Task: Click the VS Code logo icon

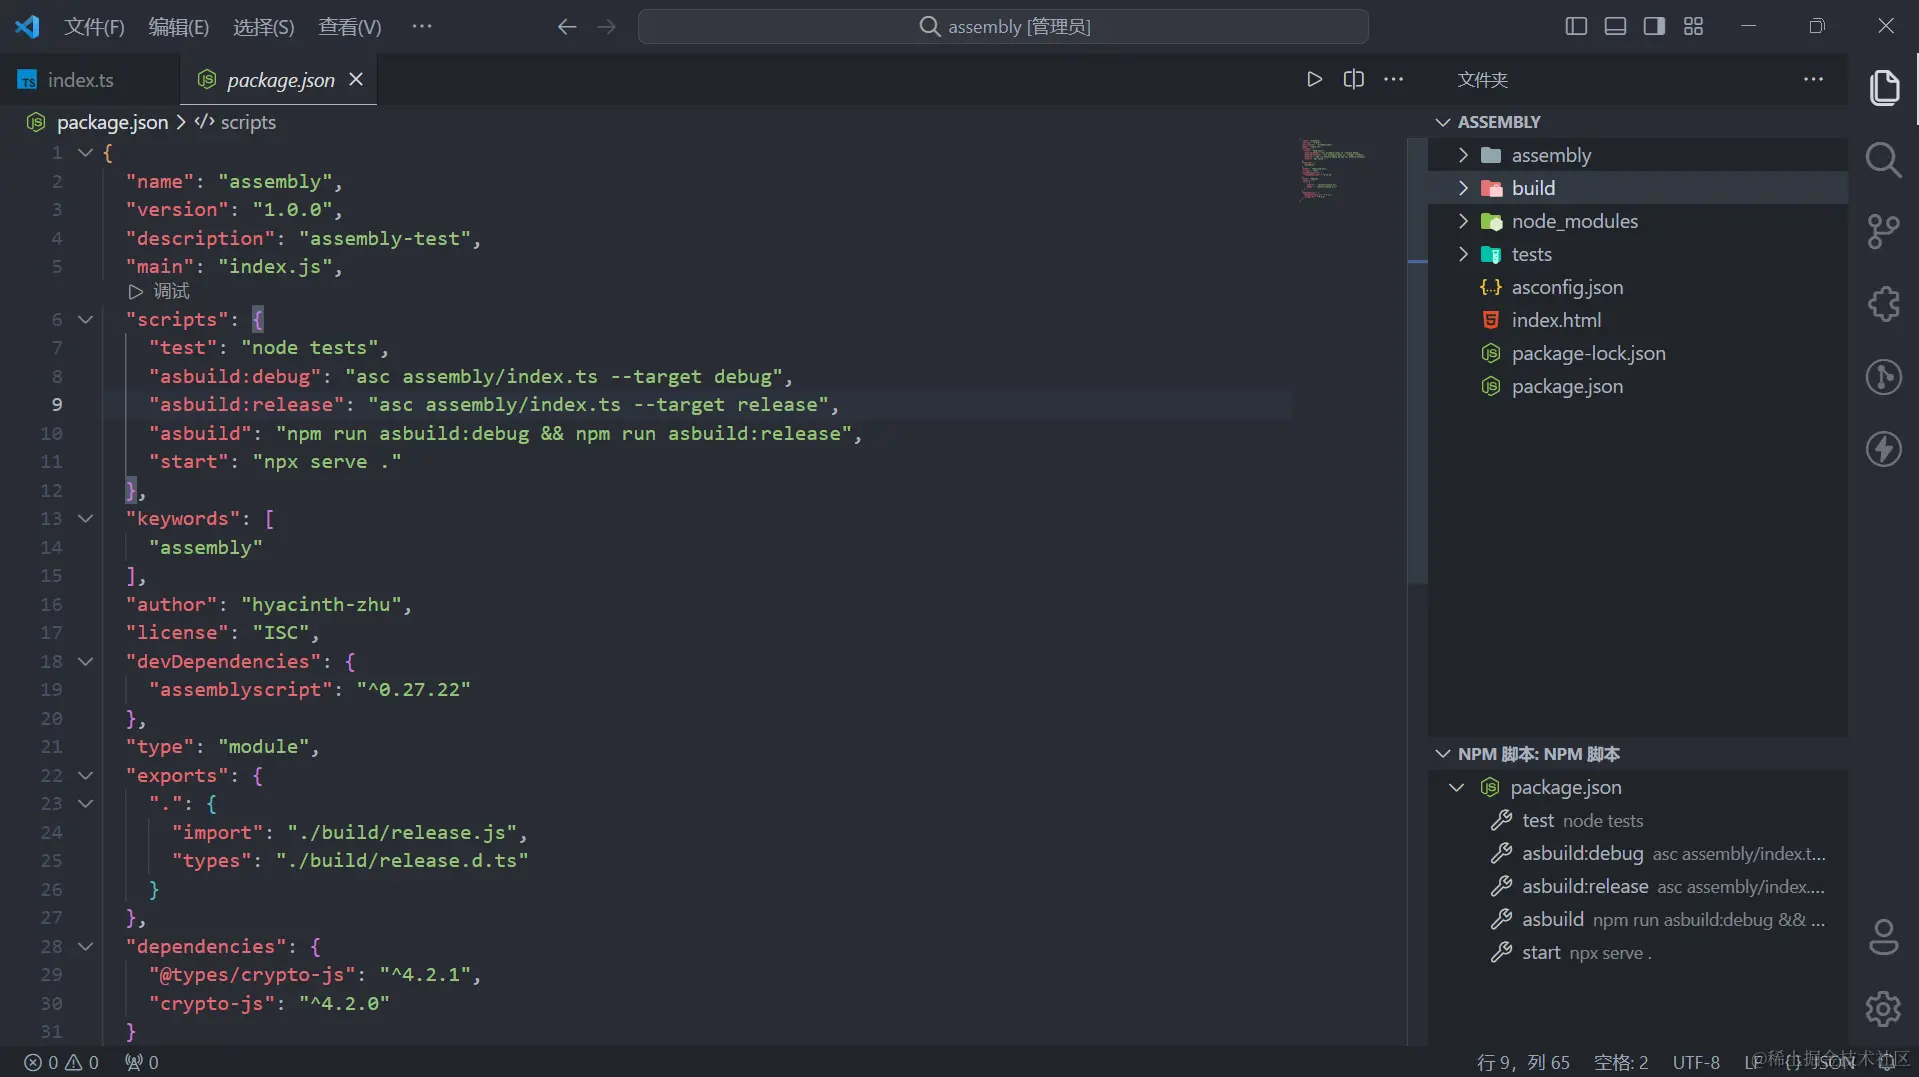Action: (x=27, y=26)
